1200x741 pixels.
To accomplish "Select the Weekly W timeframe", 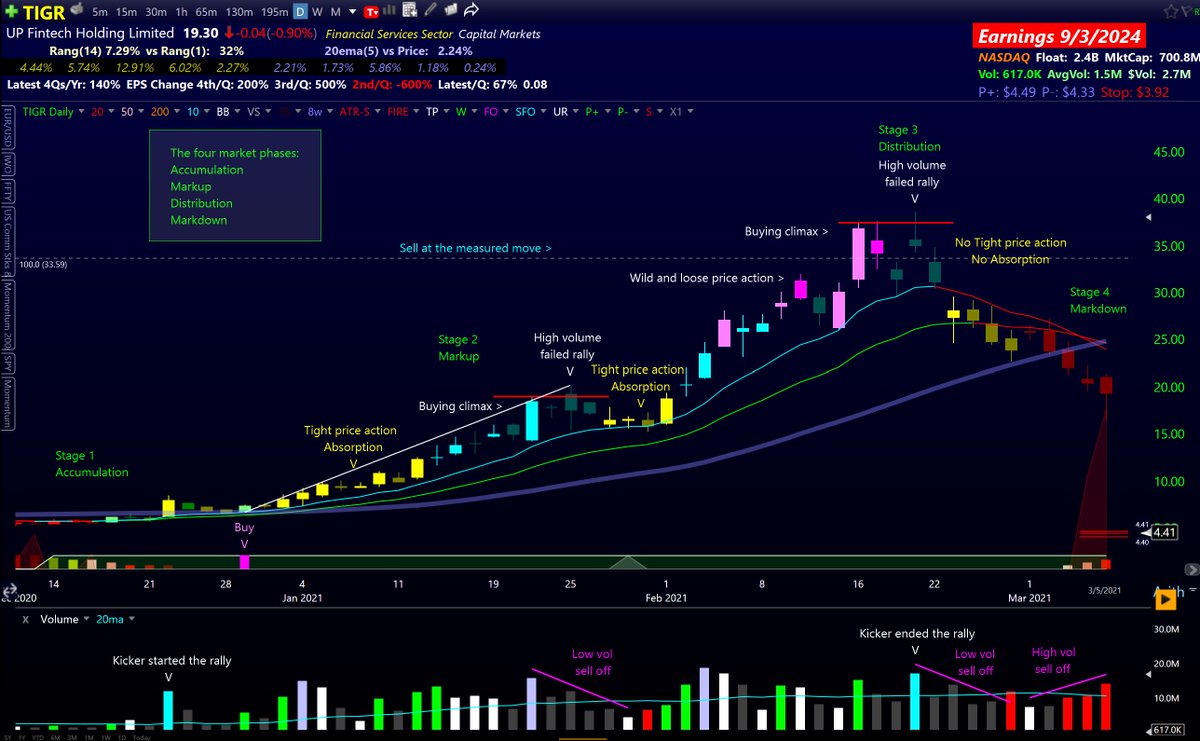I will [x=317, y=12].
